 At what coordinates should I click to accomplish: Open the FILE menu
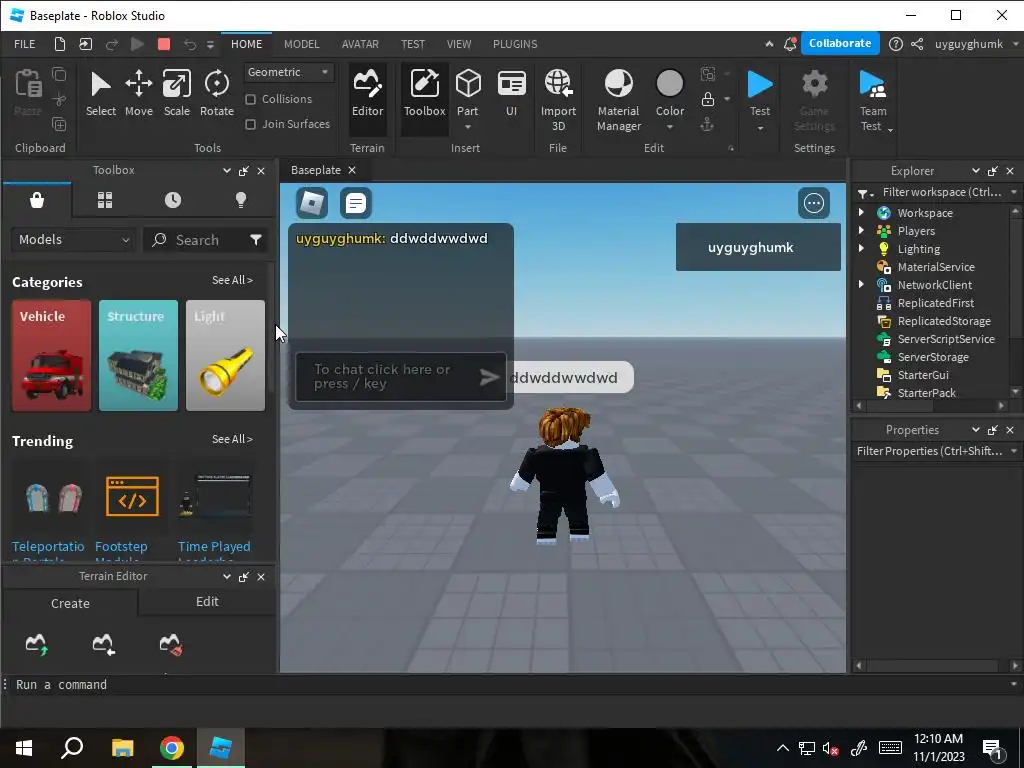(x=25, y=44)
